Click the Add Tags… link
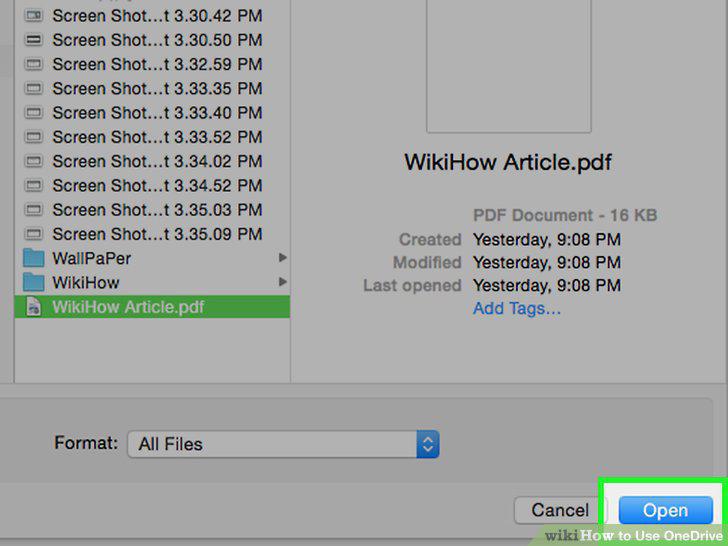Screen dimensions: 728x546 [x=517, y=308]
